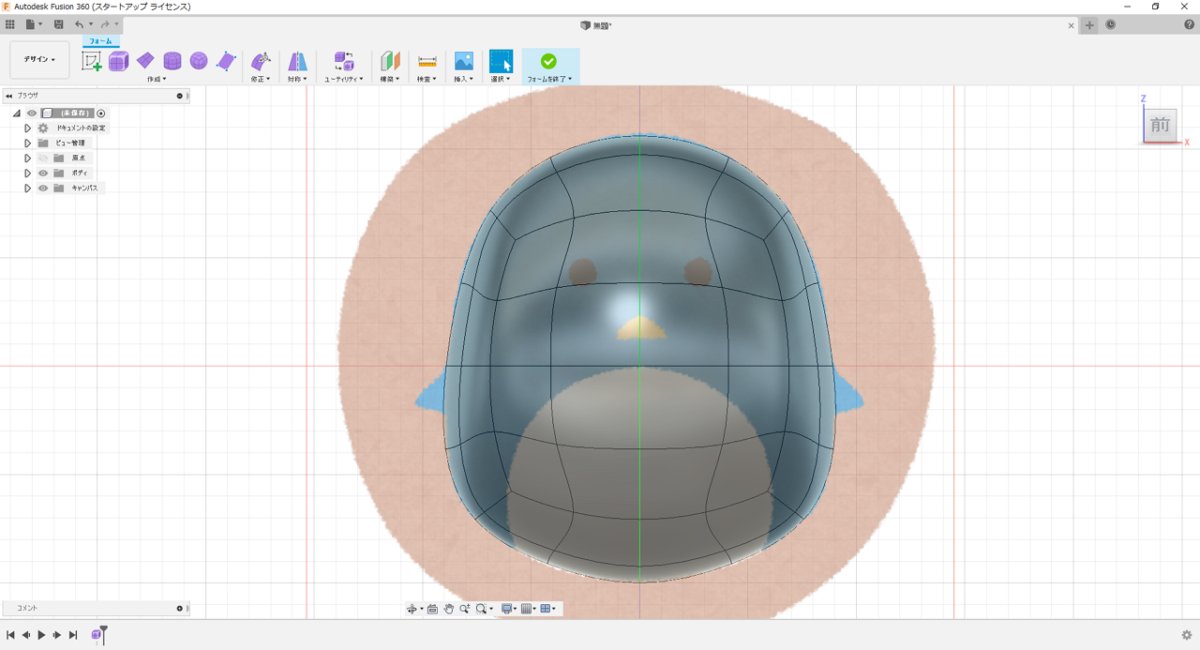Screen dimensions: 1200x650
Task: Switch to the フォーム ribbon tab
Action: (101, 42)
